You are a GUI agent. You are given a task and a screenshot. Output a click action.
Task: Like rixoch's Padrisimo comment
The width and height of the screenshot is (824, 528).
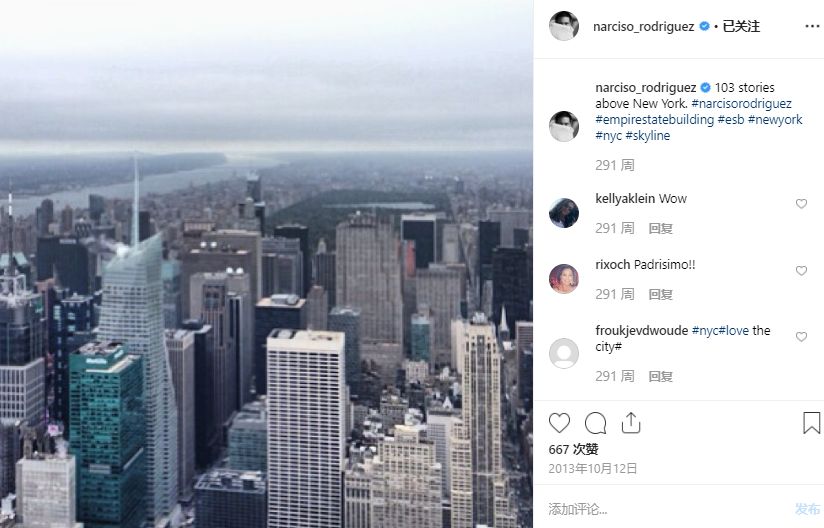[x=801, y=271]
